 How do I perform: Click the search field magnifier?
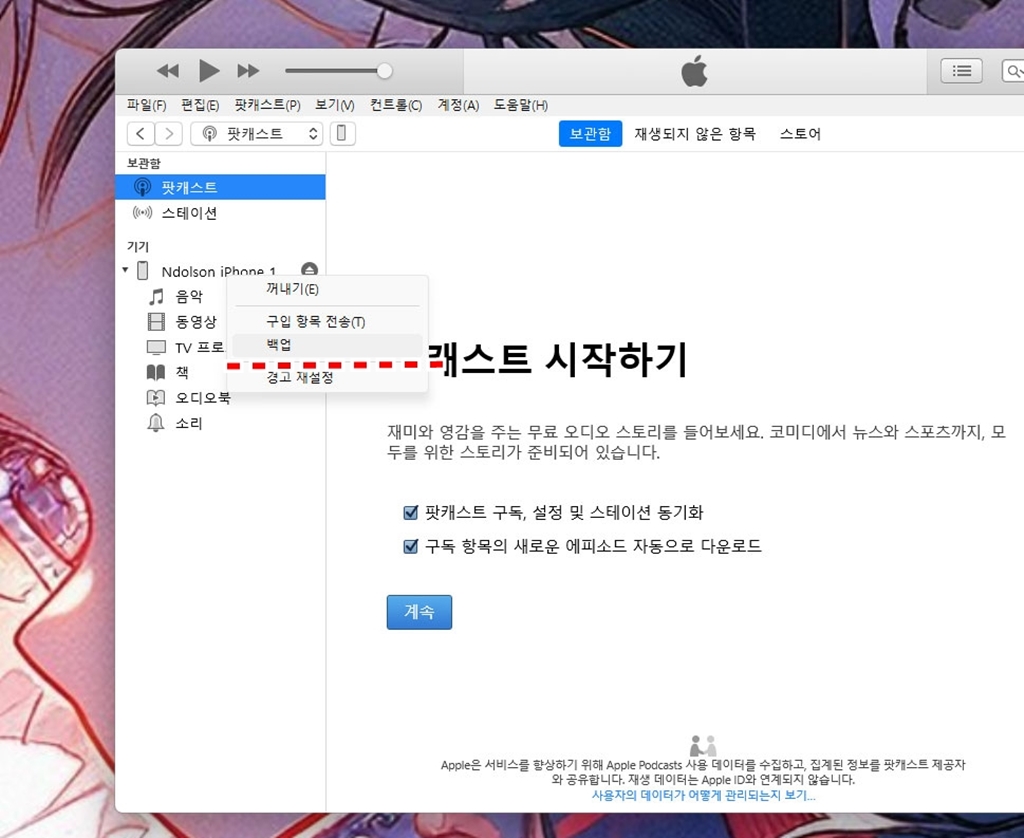pyautogui.click(x=1013, y=71)
